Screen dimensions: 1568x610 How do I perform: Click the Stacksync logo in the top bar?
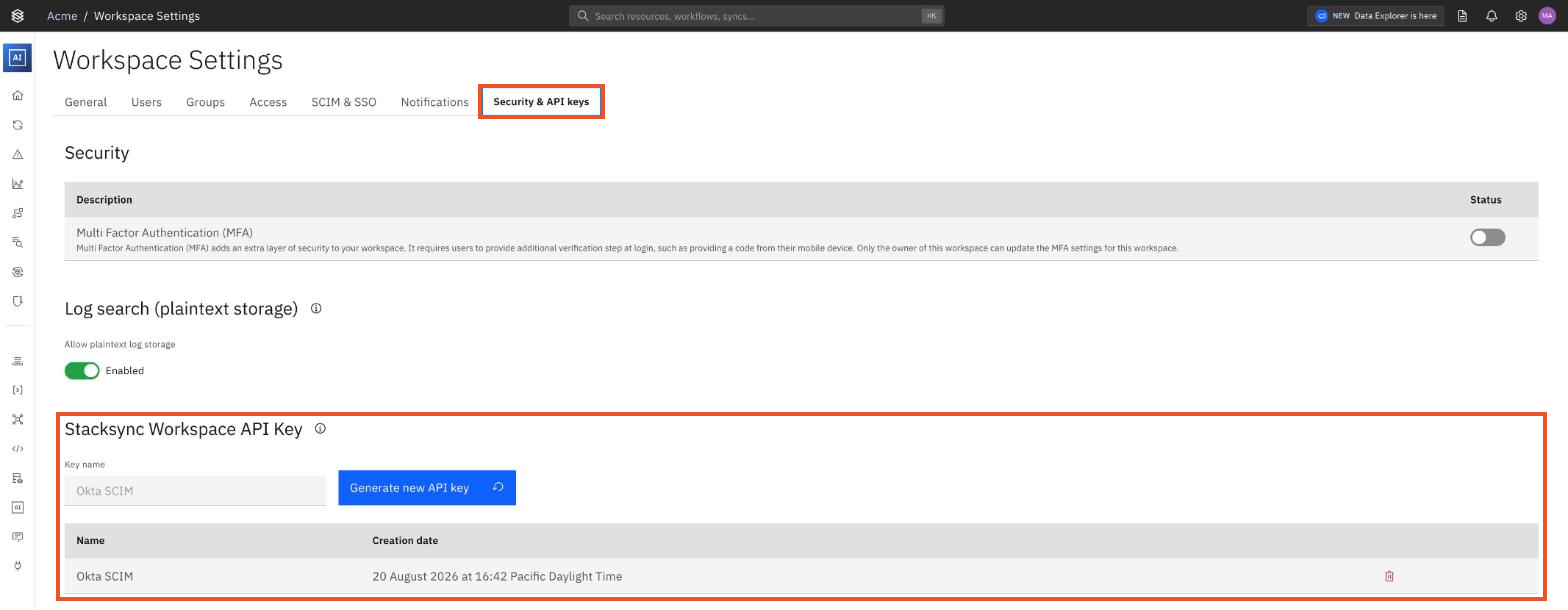point(17,16)
